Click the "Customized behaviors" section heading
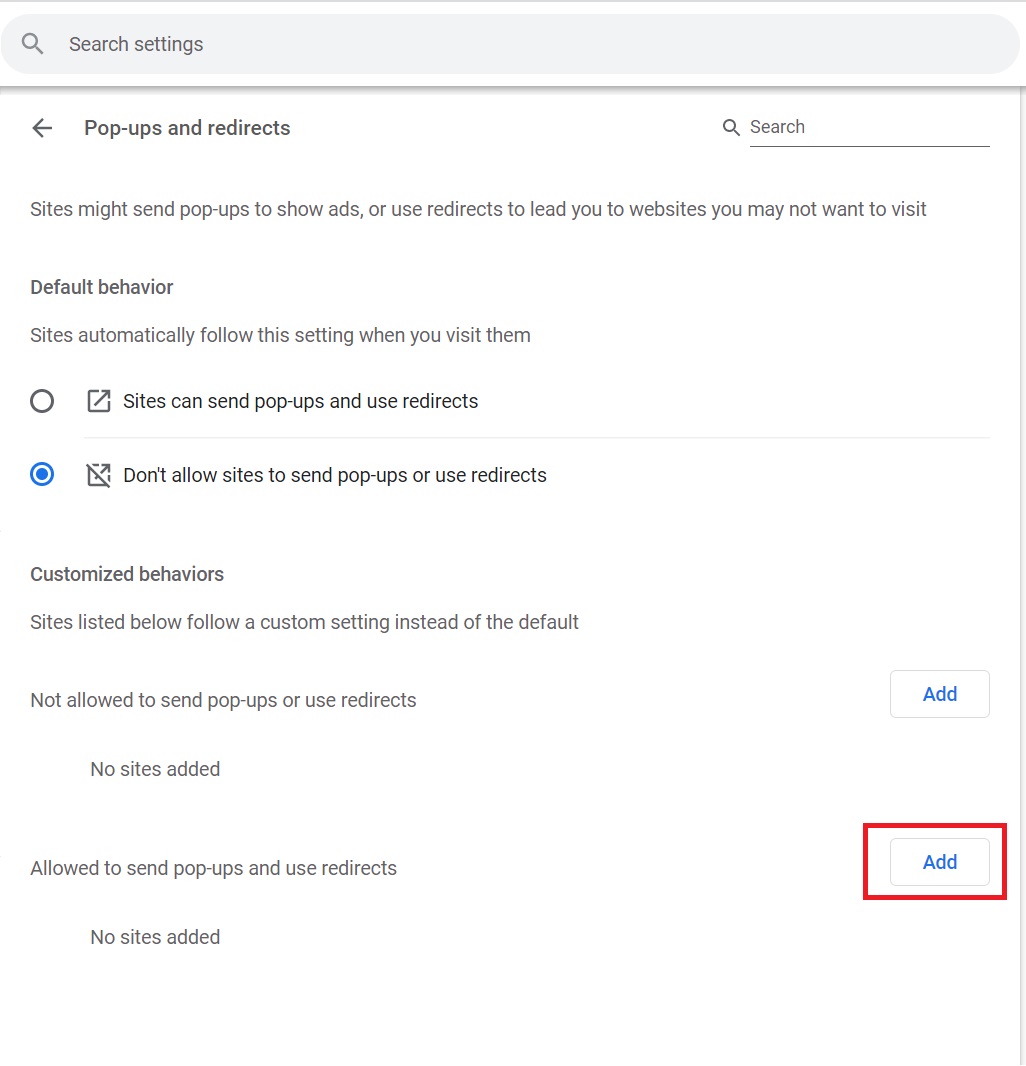Image resolution: width=1026 pixels, height=1066 pixels. [127, 574]
